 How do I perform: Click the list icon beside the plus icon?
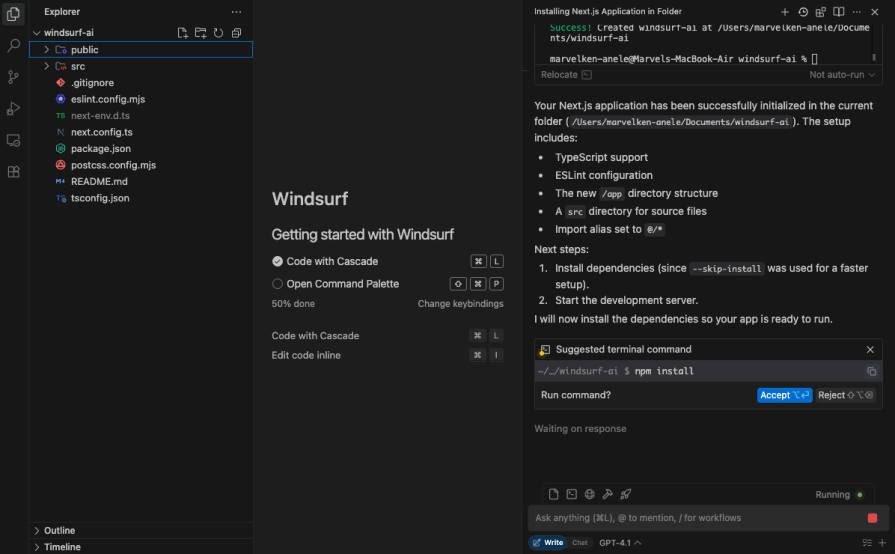pos(867,543)
